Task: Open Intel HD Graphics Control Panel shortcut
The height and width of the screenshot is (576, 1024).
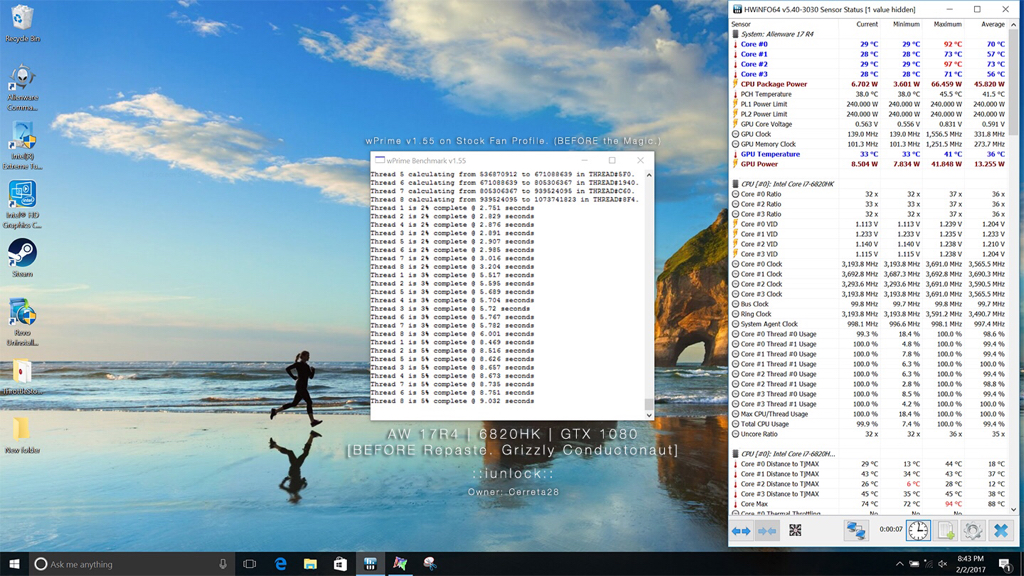Action: tap(22, 204)
